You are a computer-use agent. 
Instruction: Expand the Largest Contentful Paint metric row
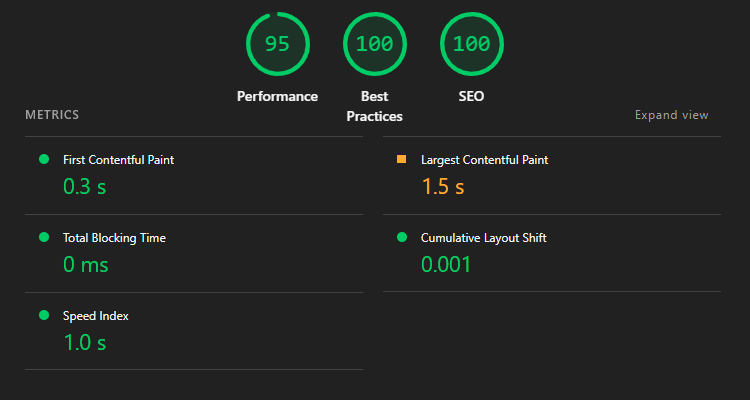pyautogui.click(x=551, y=176)
